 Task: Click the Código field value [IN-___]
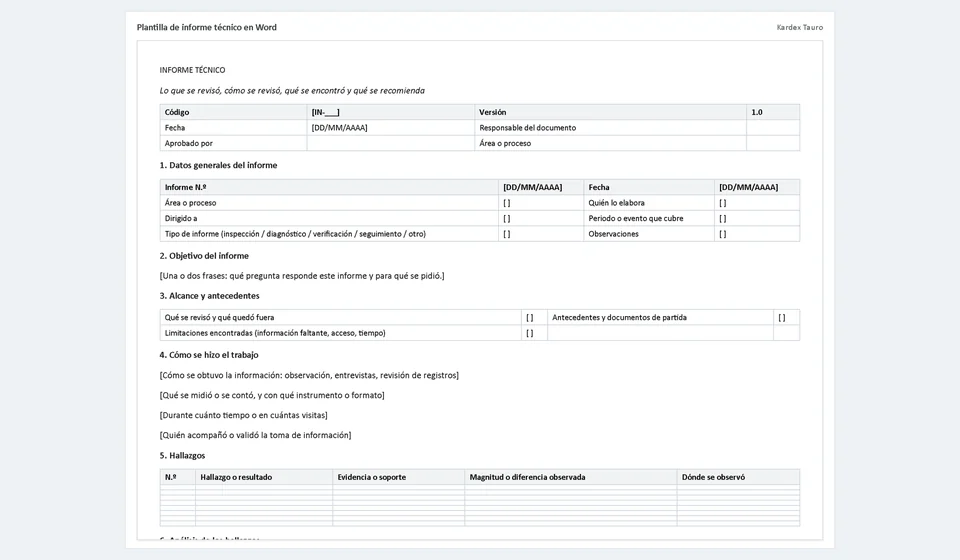pos(325,112)
